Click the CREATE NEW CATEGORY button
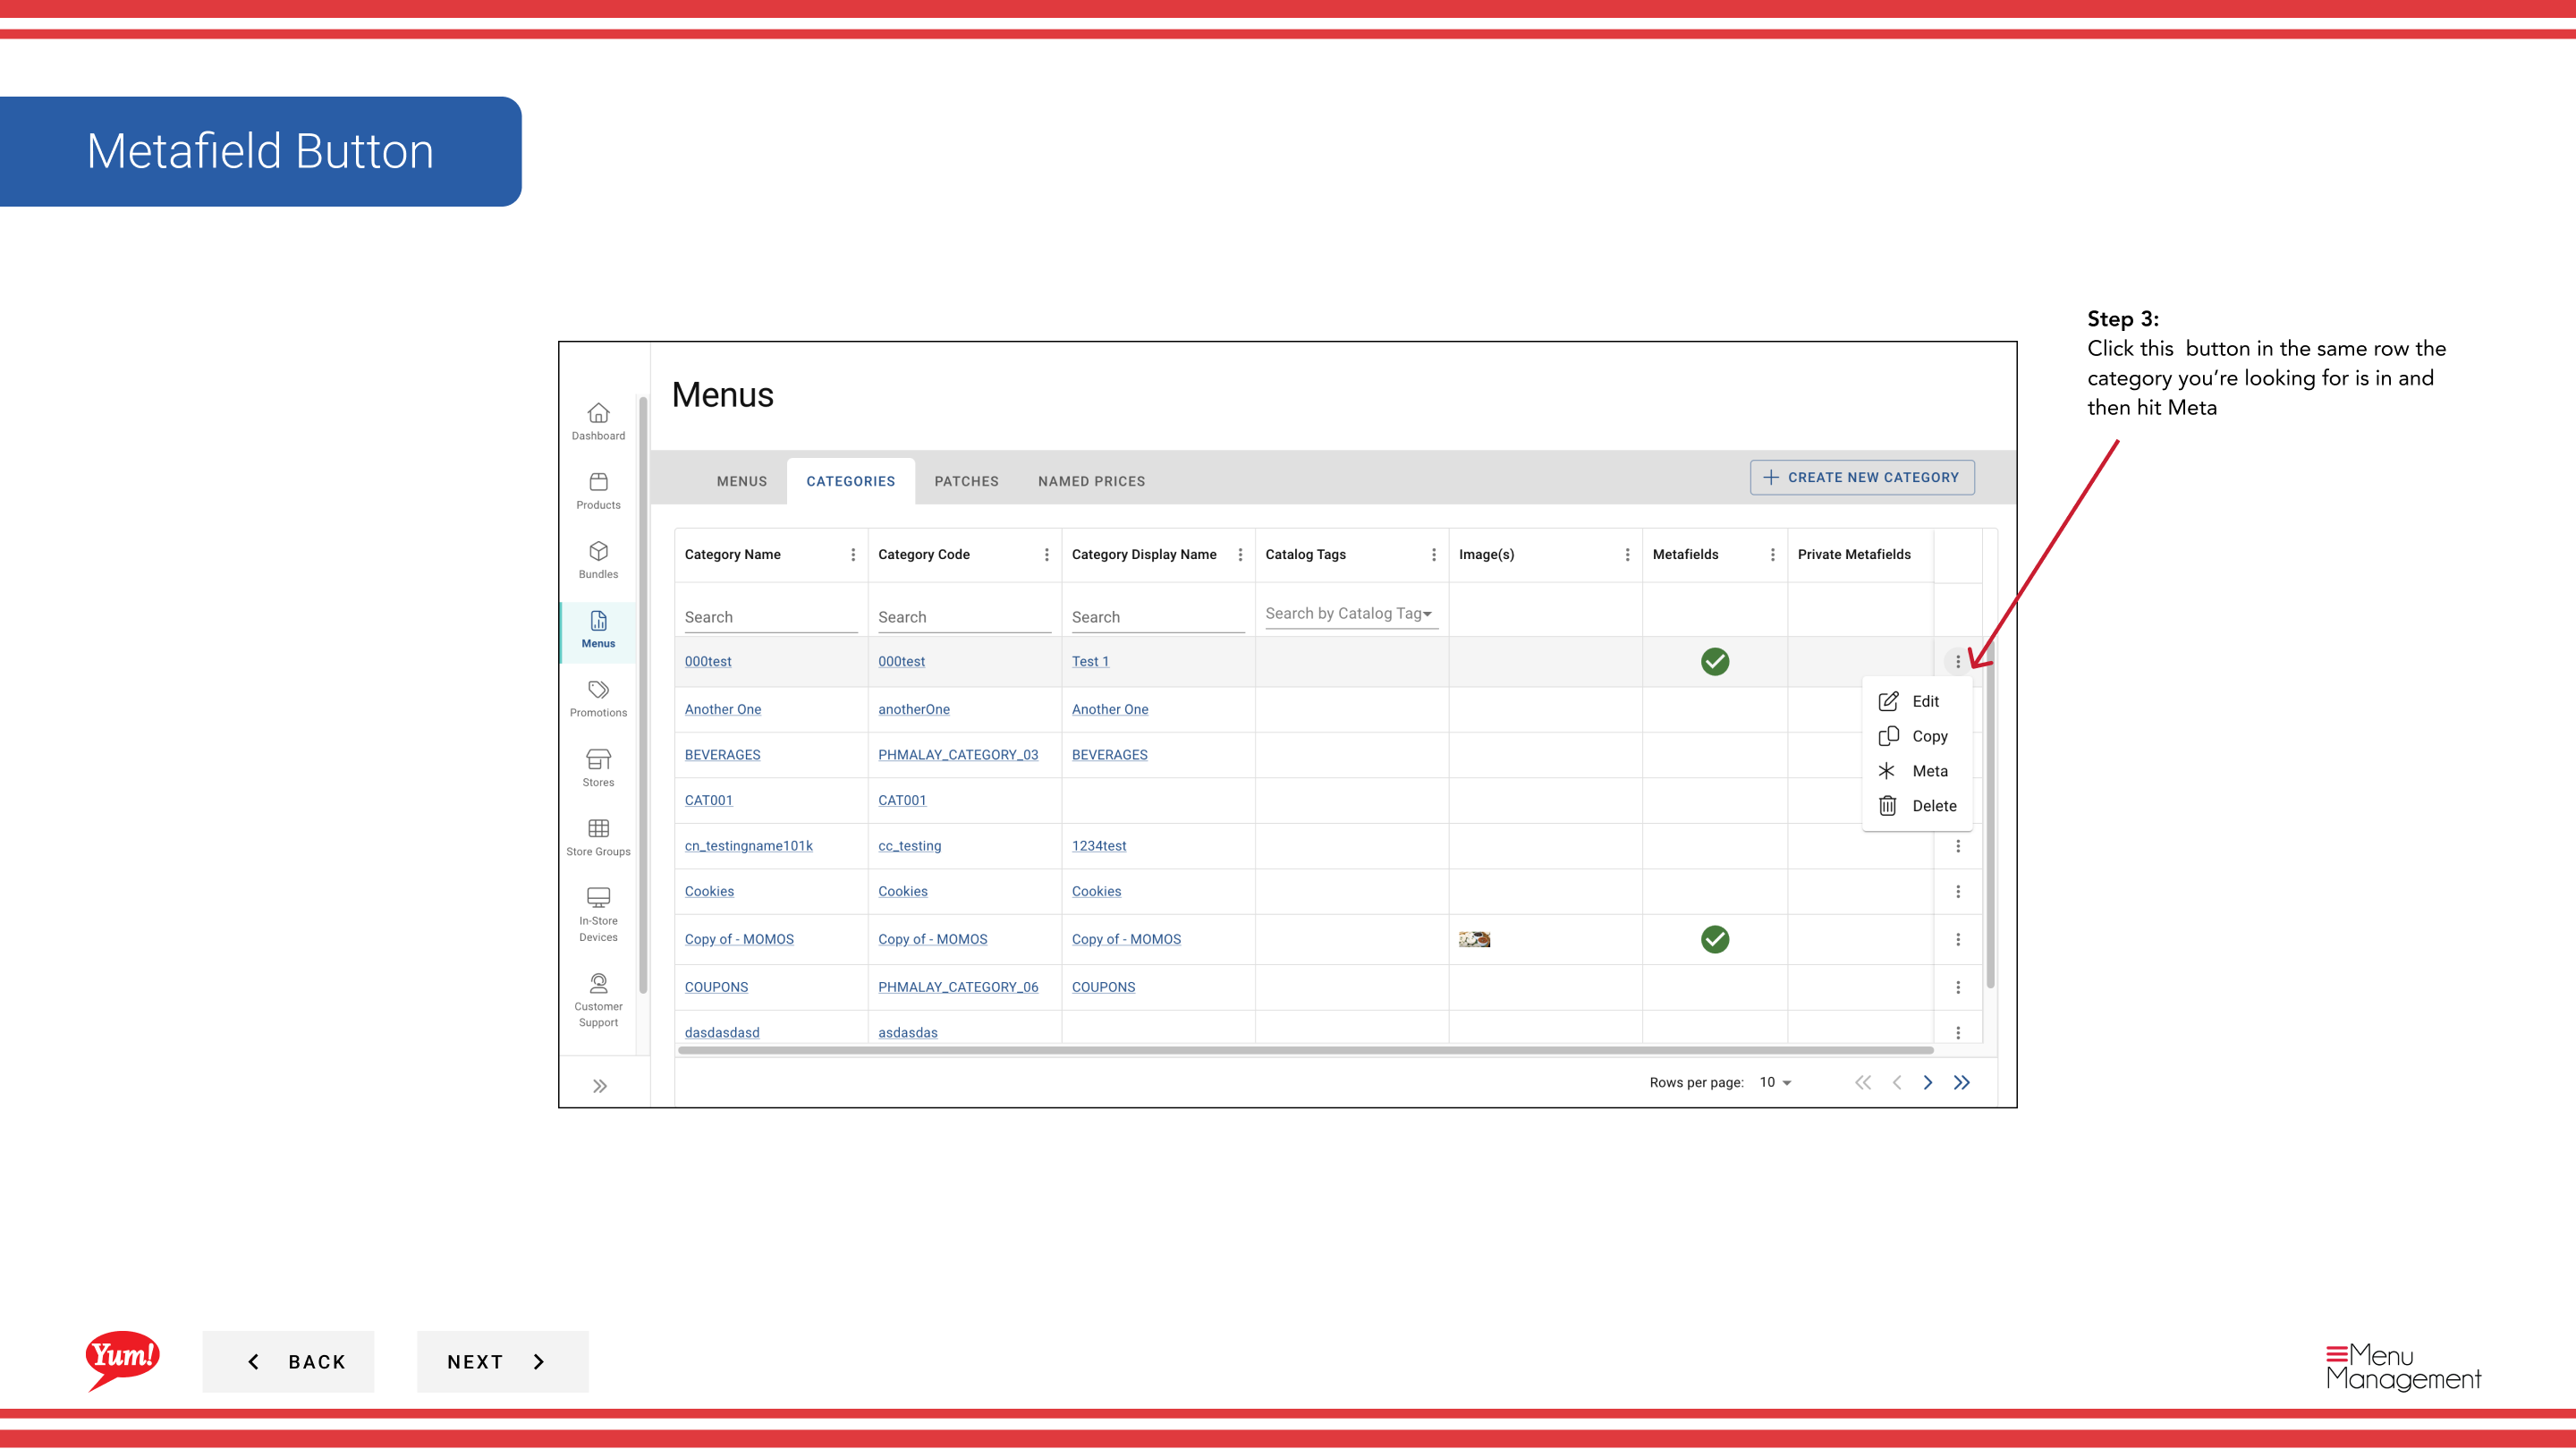The width and height of the screenshot is (2576, 1449). pyautogui.click(x=1861, y=477)
